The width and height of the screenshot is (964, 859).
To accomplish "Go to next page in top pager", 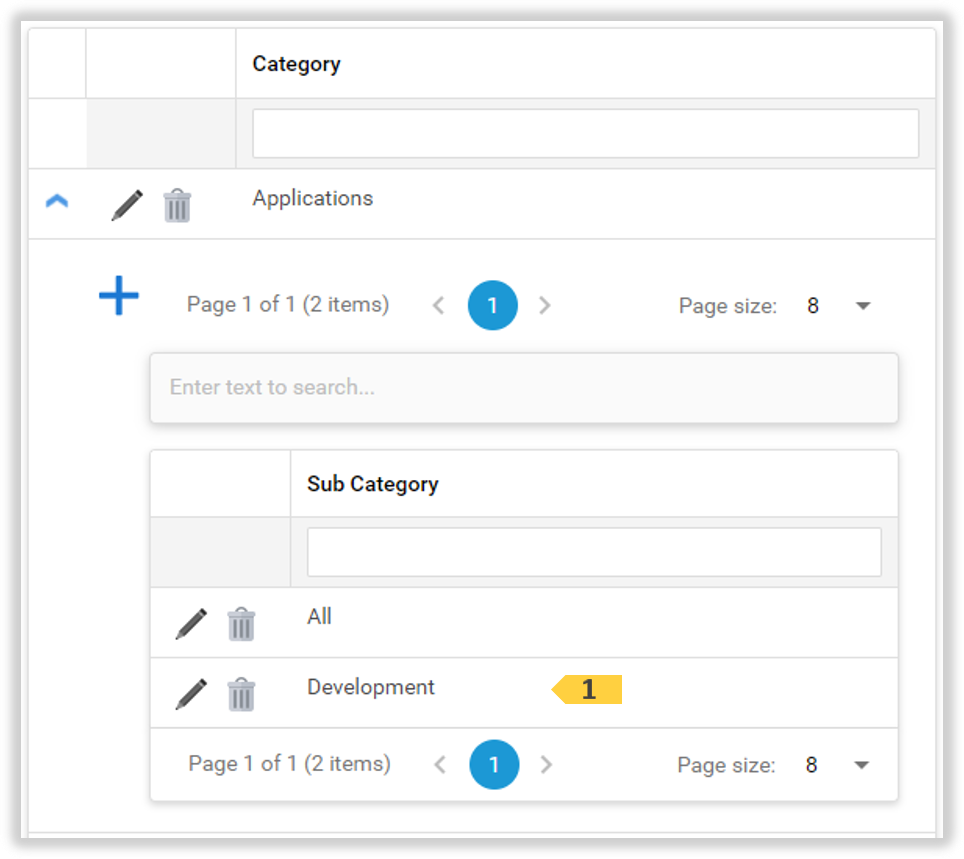I will (545, 306).
